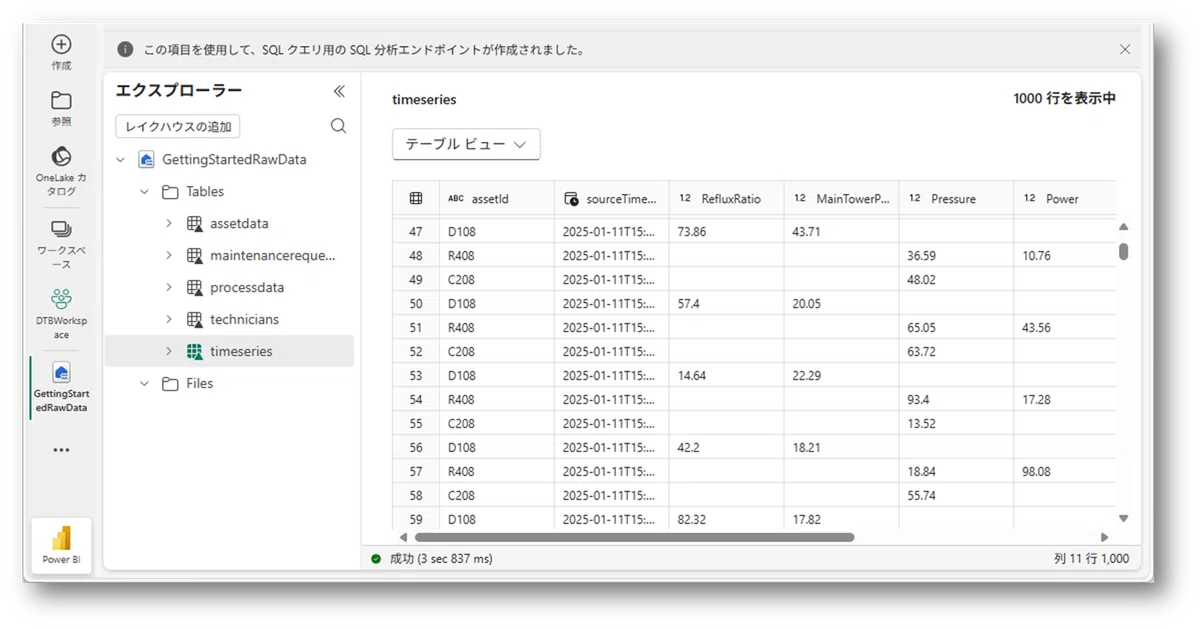Select the processdata table name

point(247,287)
